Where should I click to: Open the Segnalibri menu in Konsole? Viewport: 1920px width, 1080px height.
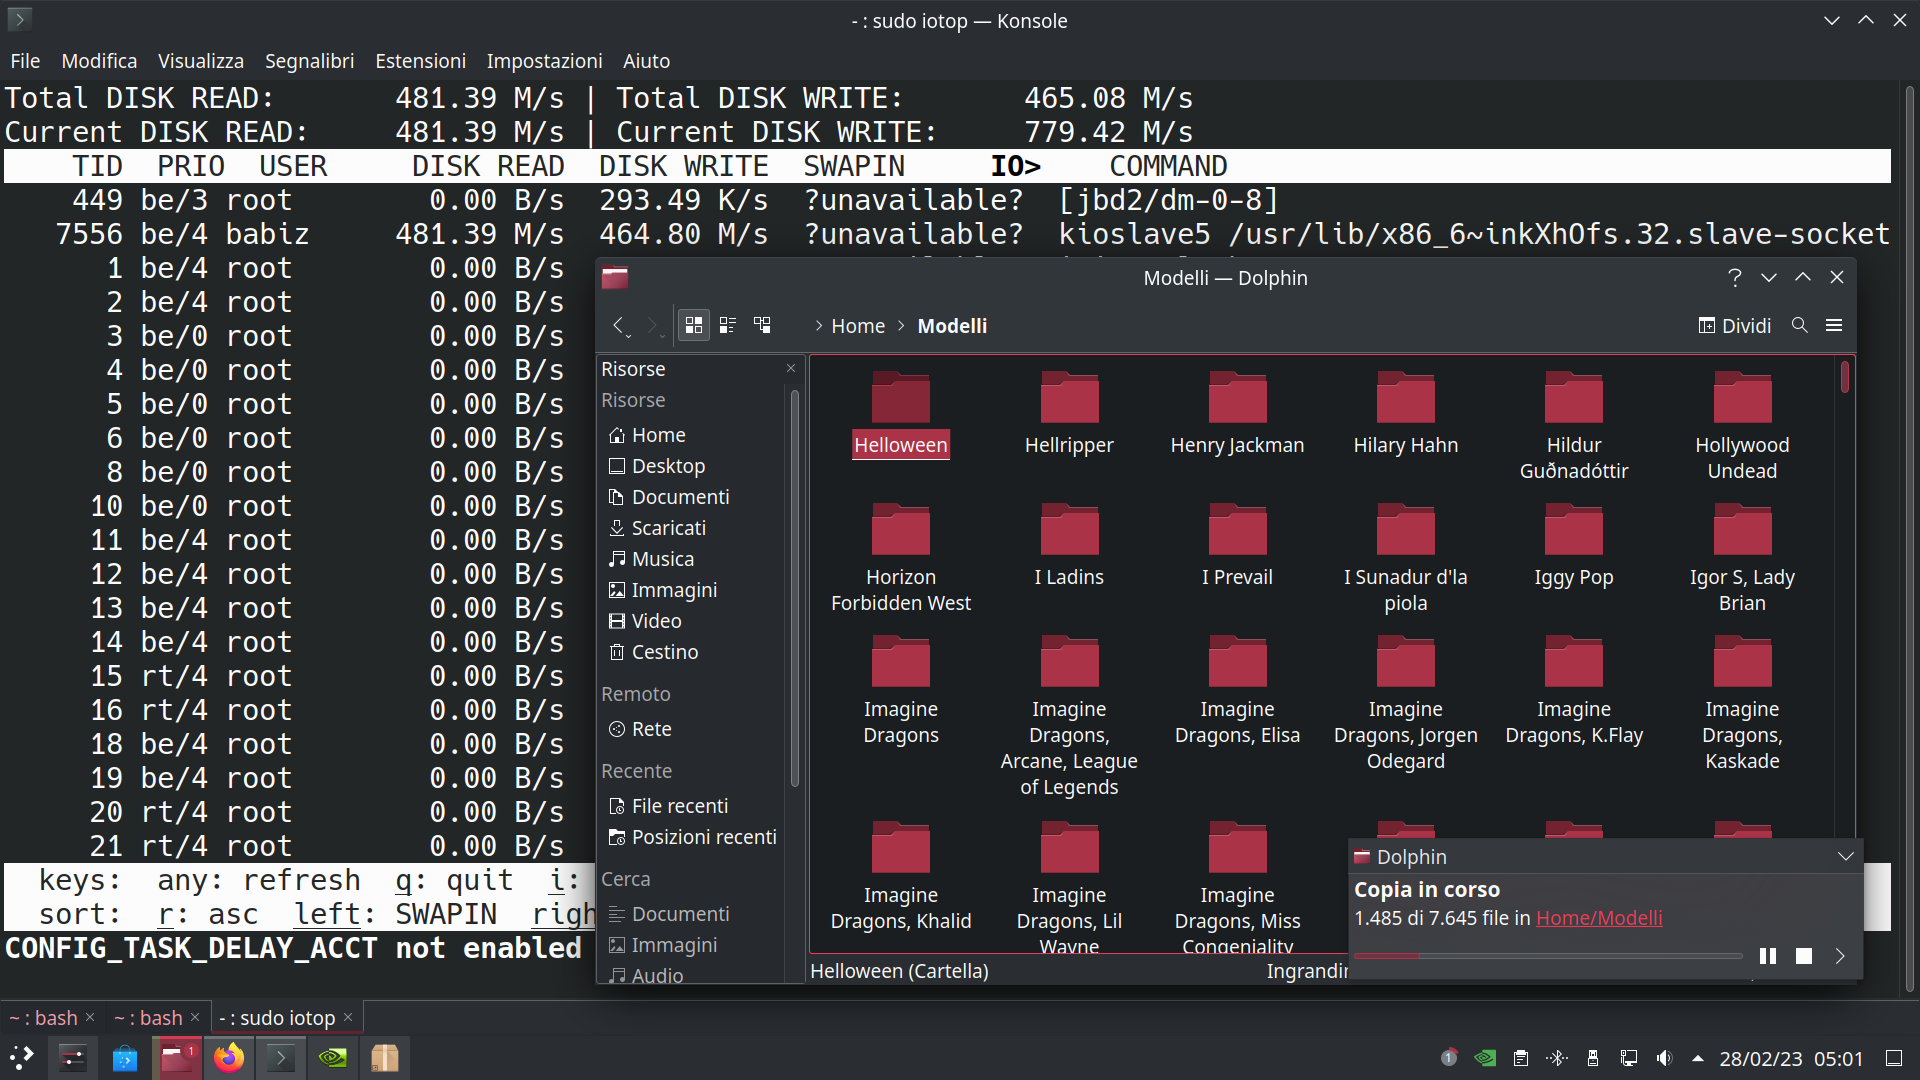tap(309, 61)
